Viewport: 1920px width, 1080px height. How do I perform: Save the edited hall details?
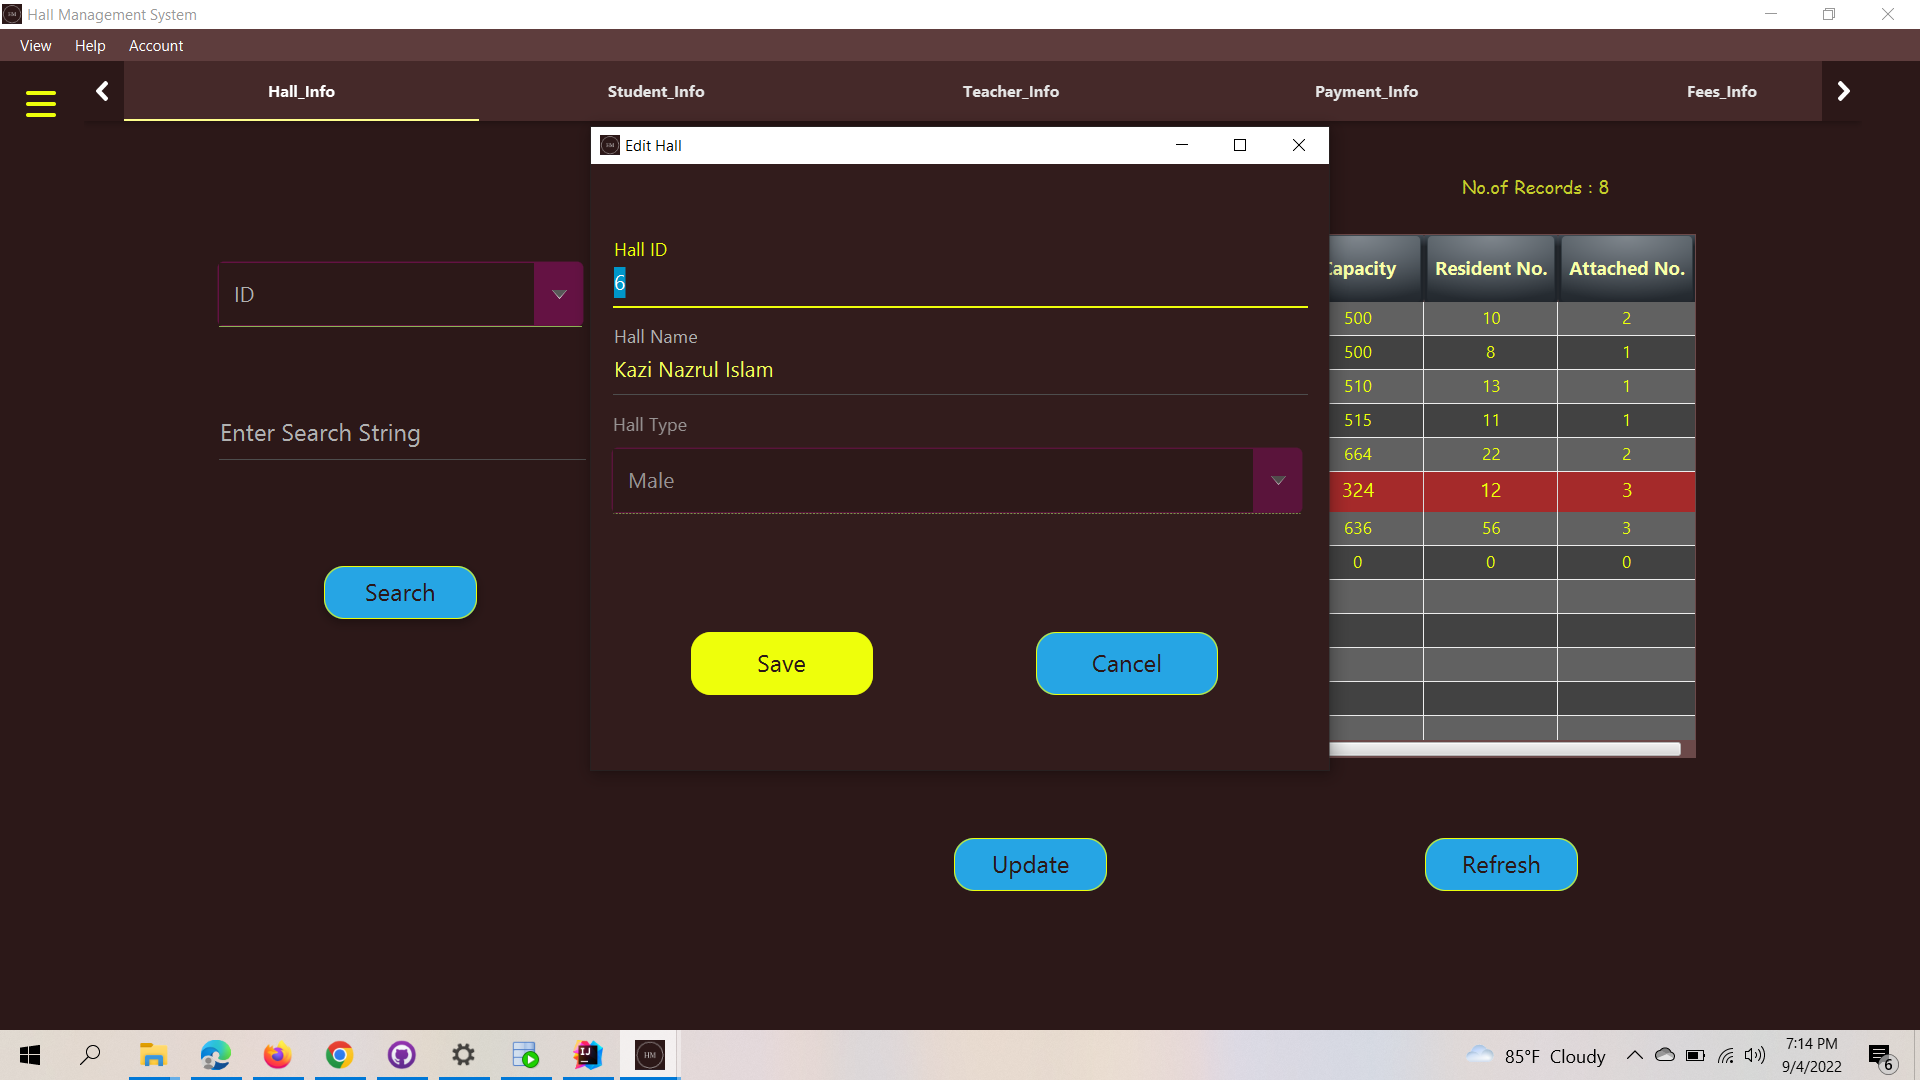(x=781, y=663)
